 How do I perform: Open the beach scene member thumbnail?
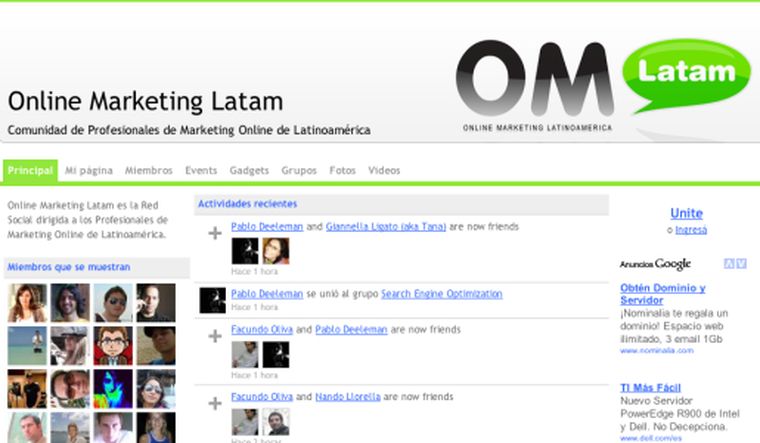(x=27, y=346)
